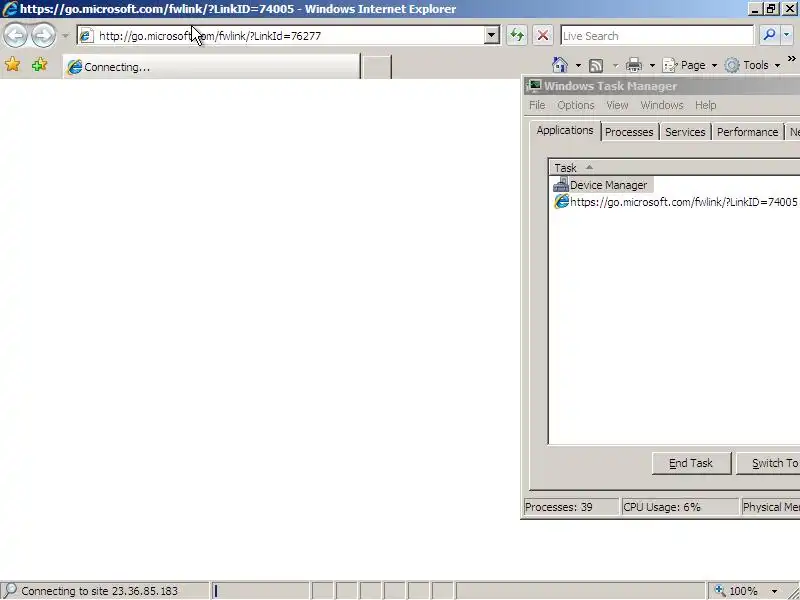Open a new blank tab
Screen dimensions: 800x600
[376, 67]
